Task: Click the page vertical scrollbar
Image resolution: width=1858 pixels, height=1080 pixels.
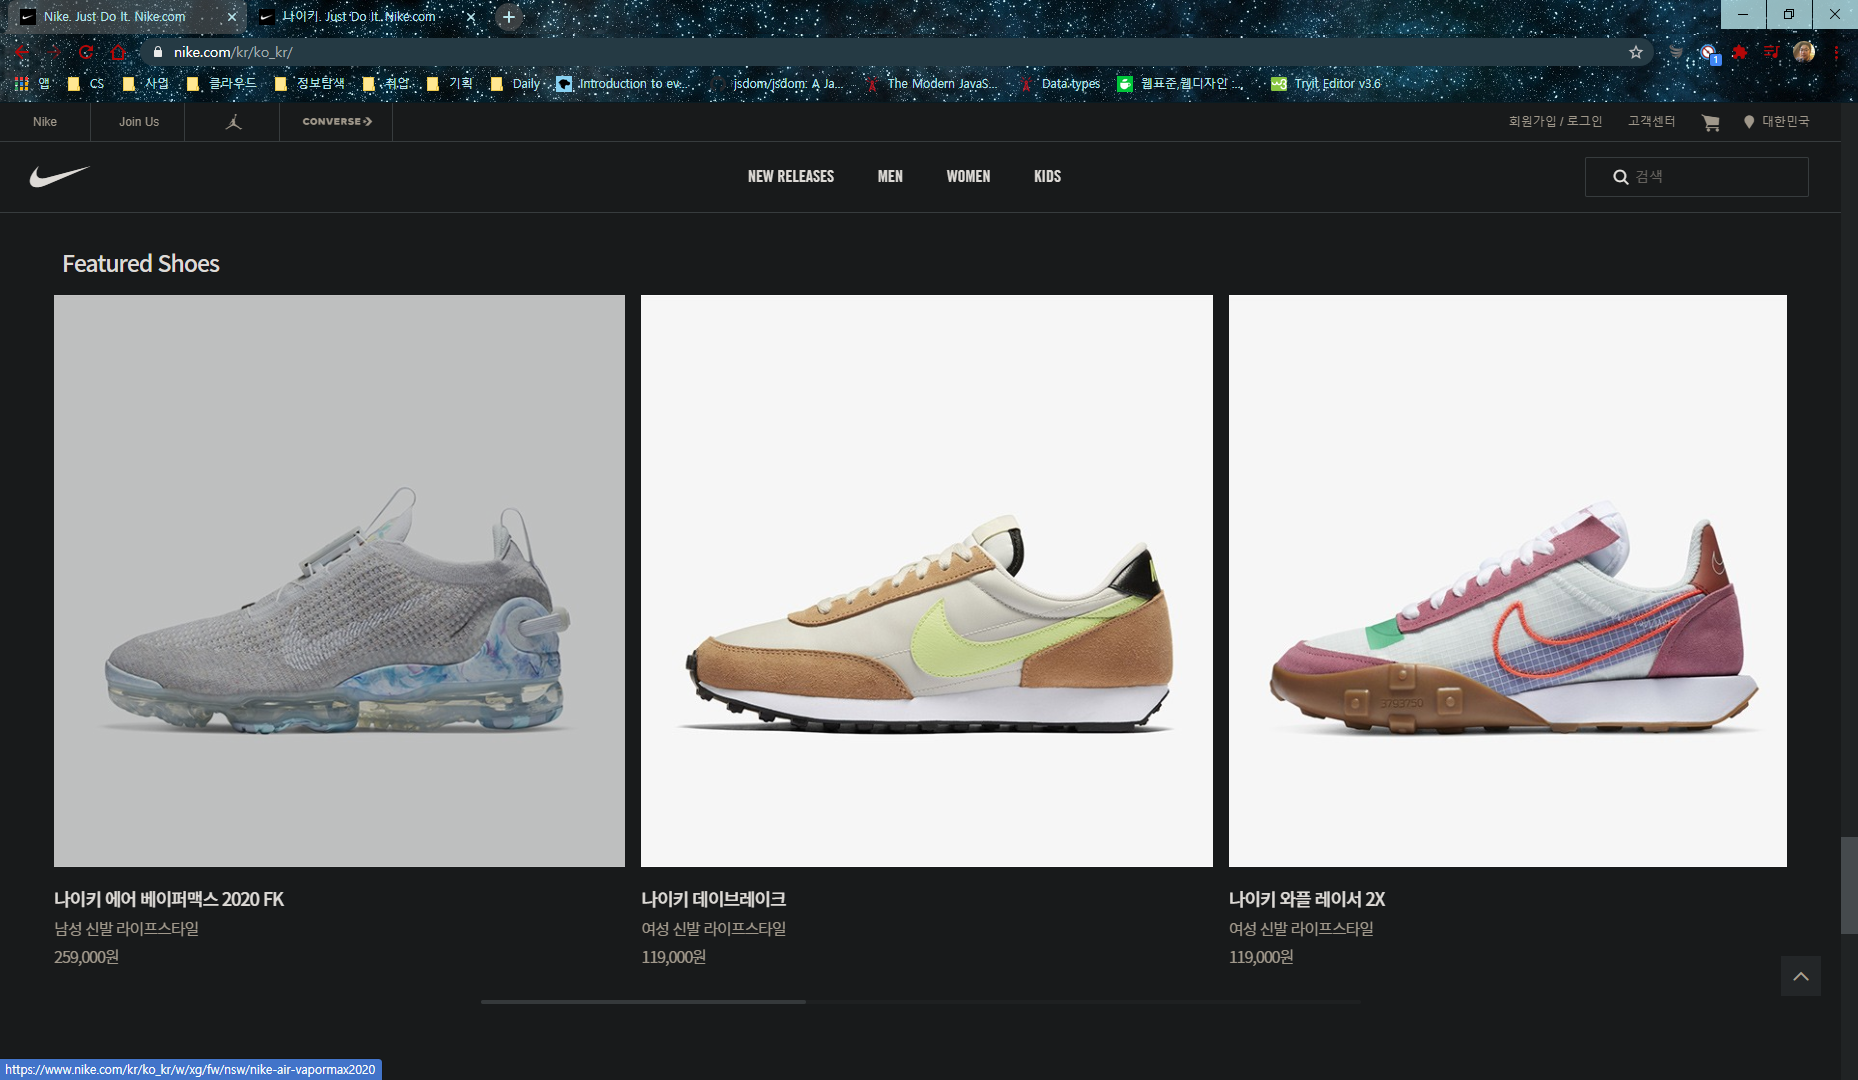Action: point(1849,885)
